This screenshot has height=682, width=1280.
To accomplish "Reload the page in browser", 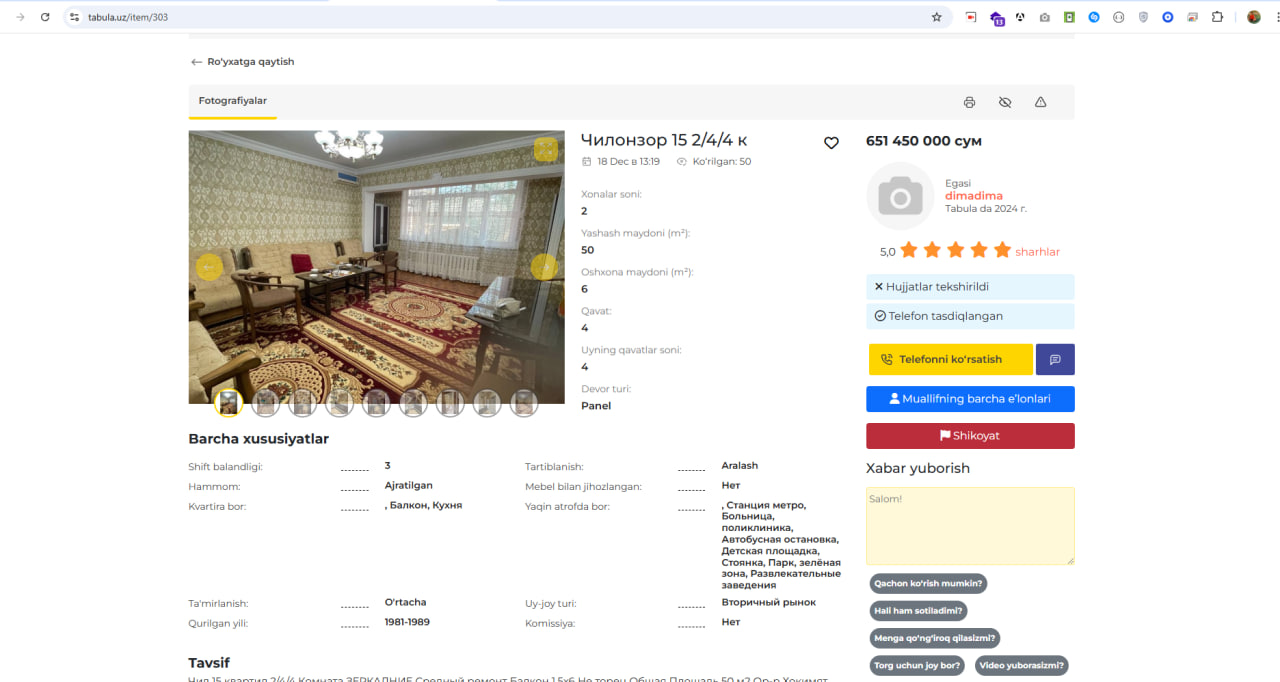I will tap(45, 17).
